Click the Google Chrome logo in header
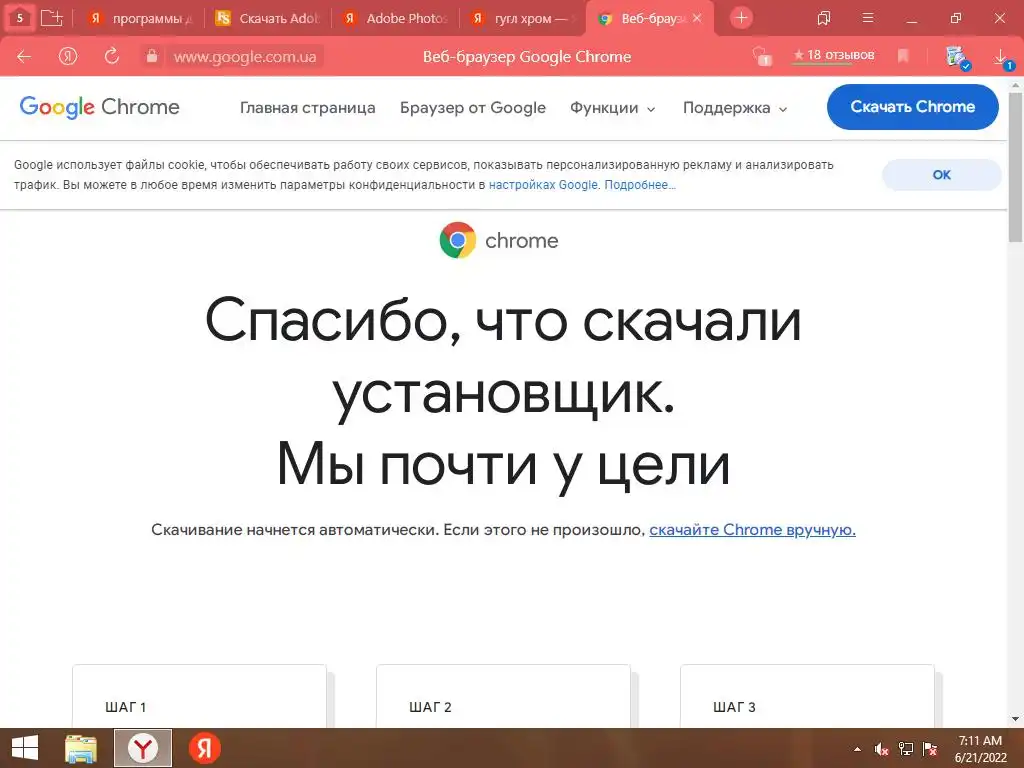Screen dimensions: 1024x768 (x=99, y=107)
